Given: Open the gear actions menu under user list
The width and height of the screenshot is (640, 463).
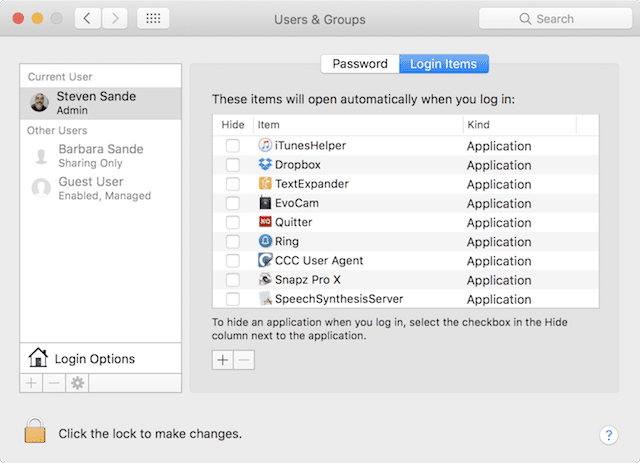Looking at the screenshot, I should click(77, 383).
